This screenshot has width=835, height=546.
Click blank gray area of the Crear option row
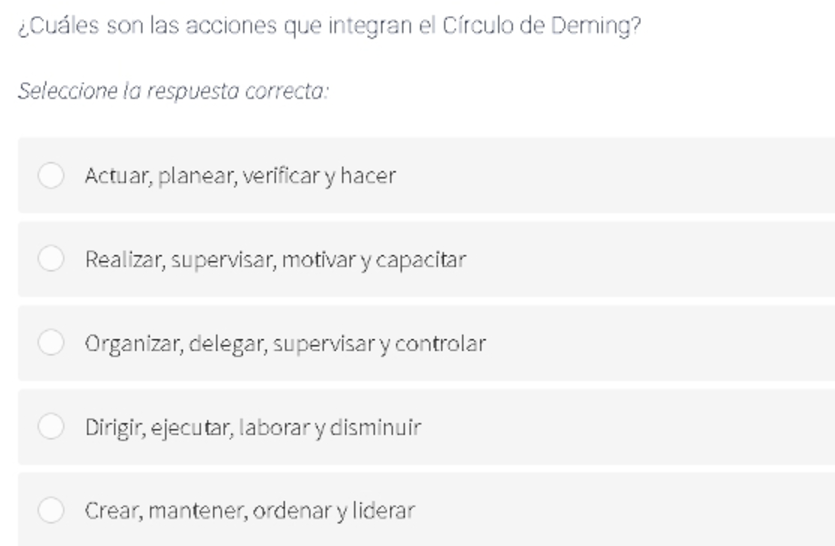point(623,510)
